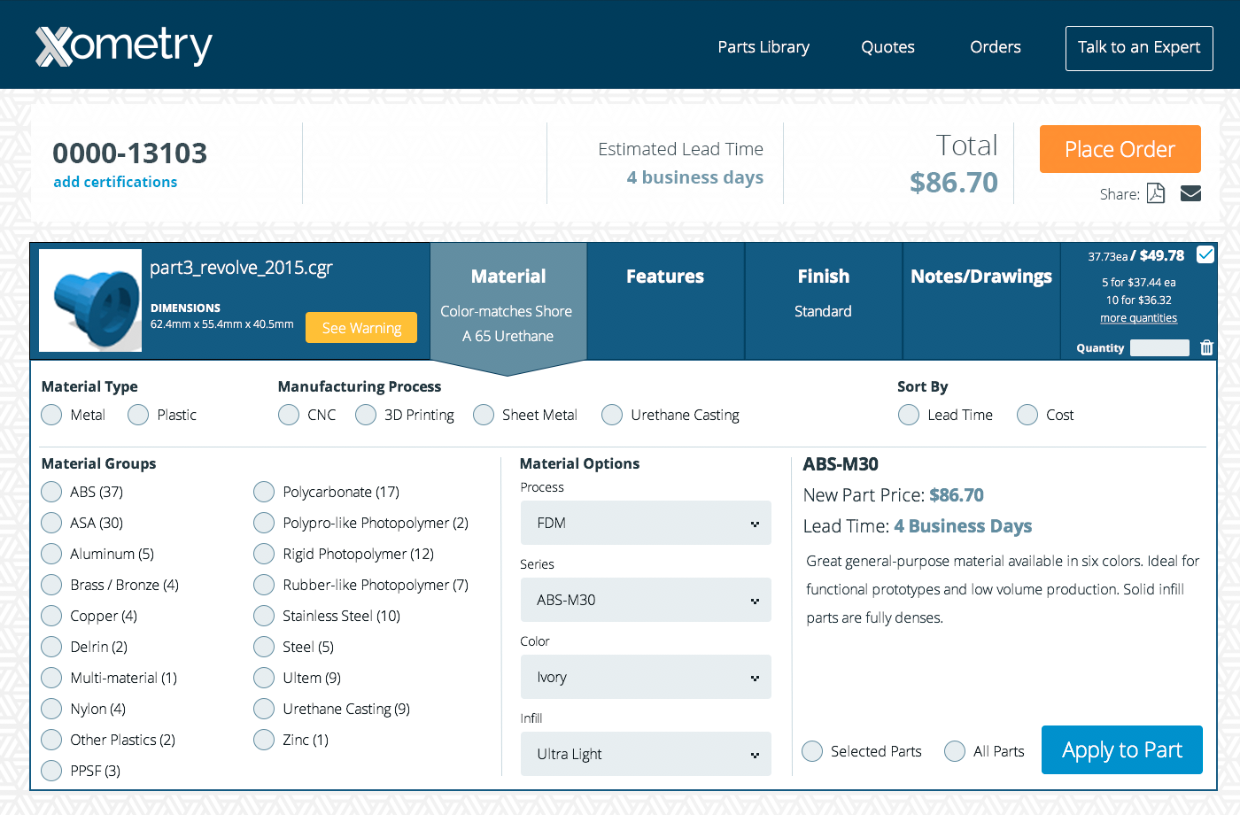Click the ABS-M30 material heading

pos(841,464)
